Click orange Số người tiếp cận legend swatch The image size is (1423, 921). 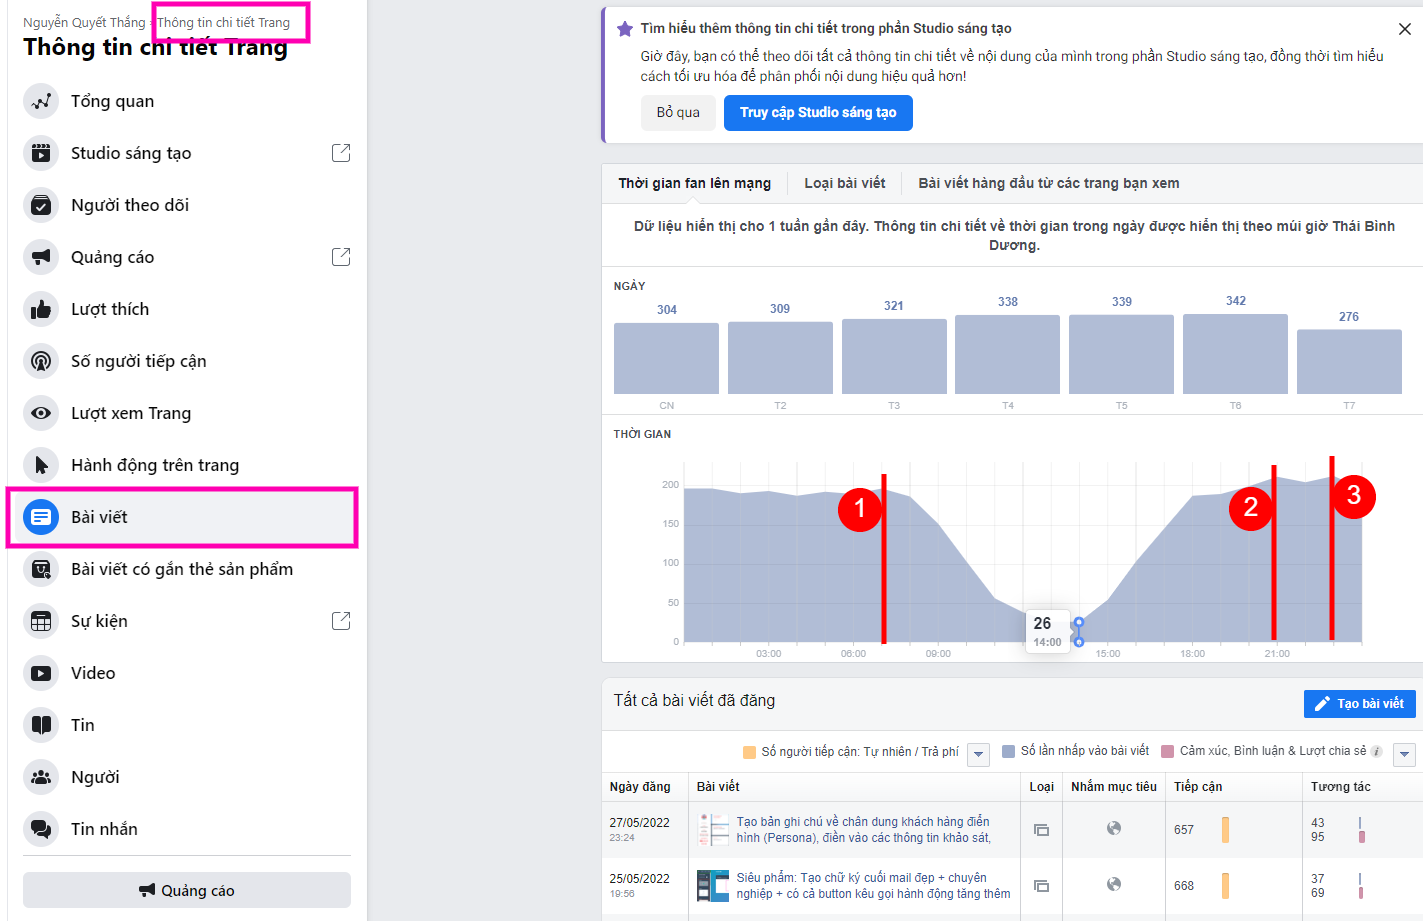[749, 752]
